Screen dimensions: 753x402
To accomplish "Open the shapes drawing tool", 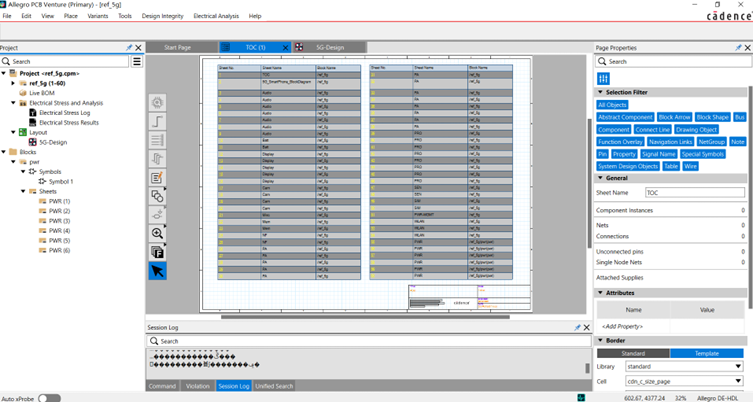I will [157, 196].
